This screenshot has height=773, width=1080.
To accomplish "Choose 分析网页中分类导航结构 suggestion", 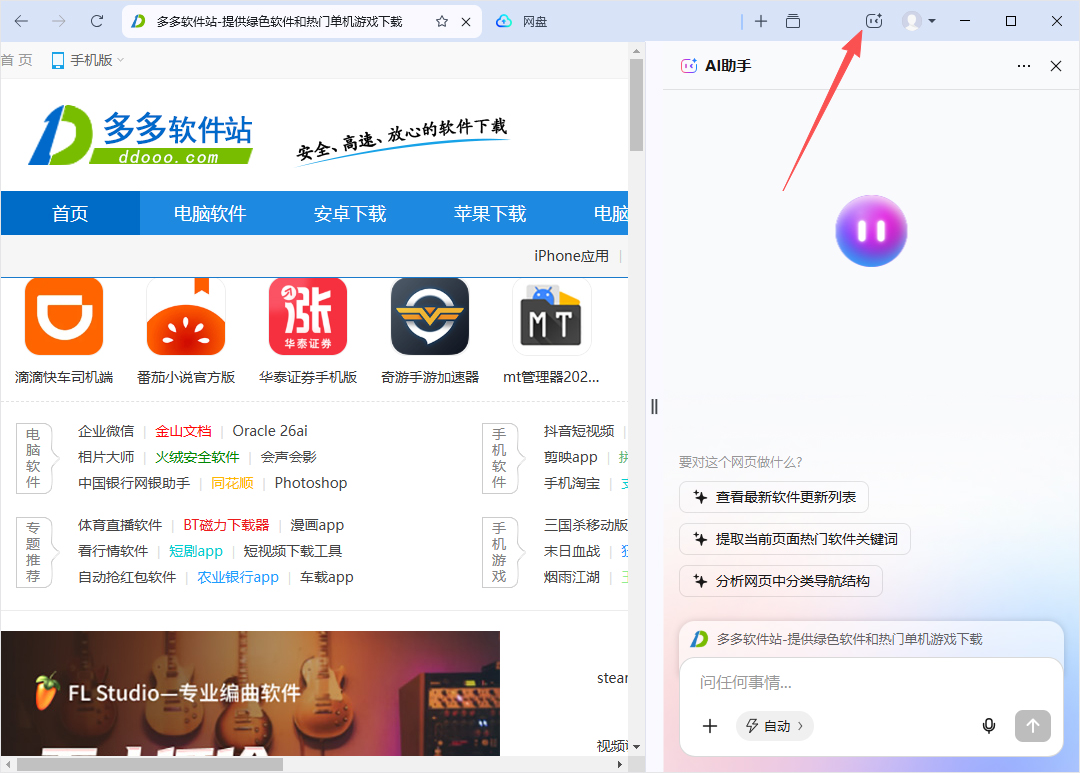I will pyautogui.click(x=780, y=581).
